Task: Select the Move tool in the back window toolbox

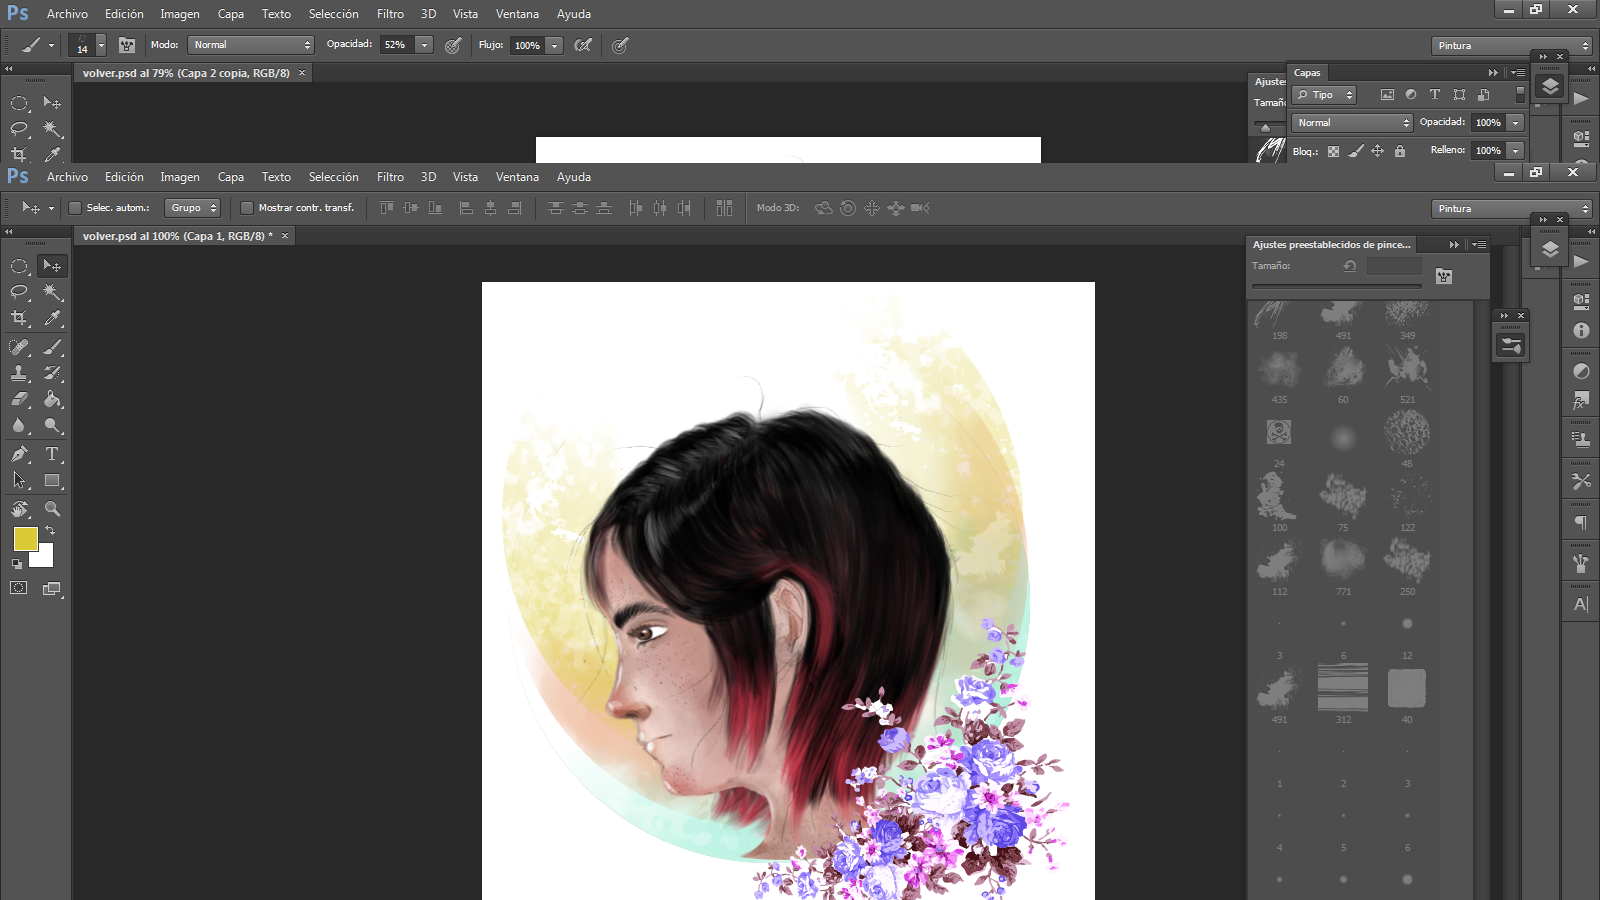Action: tap(52, 103)
